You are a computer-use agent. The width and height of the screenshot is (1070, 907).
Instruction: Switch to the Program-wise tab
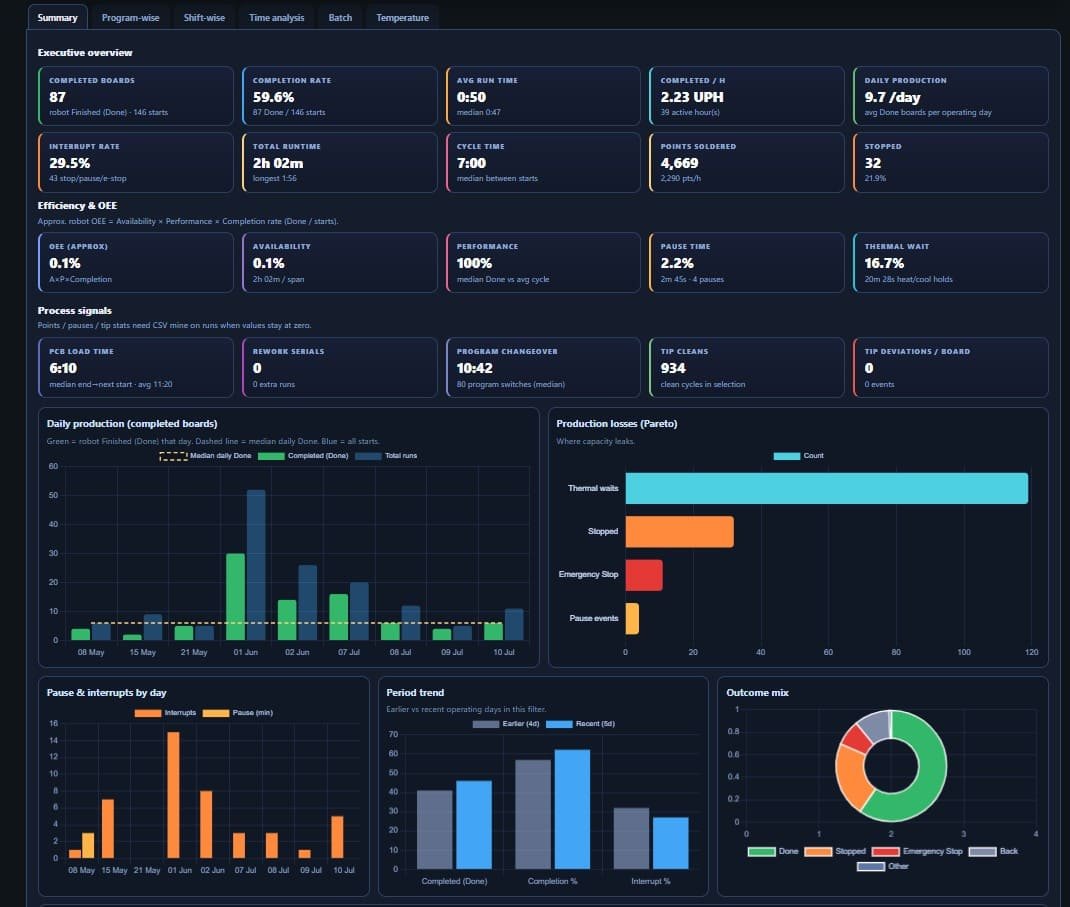[x=130, y=18]
